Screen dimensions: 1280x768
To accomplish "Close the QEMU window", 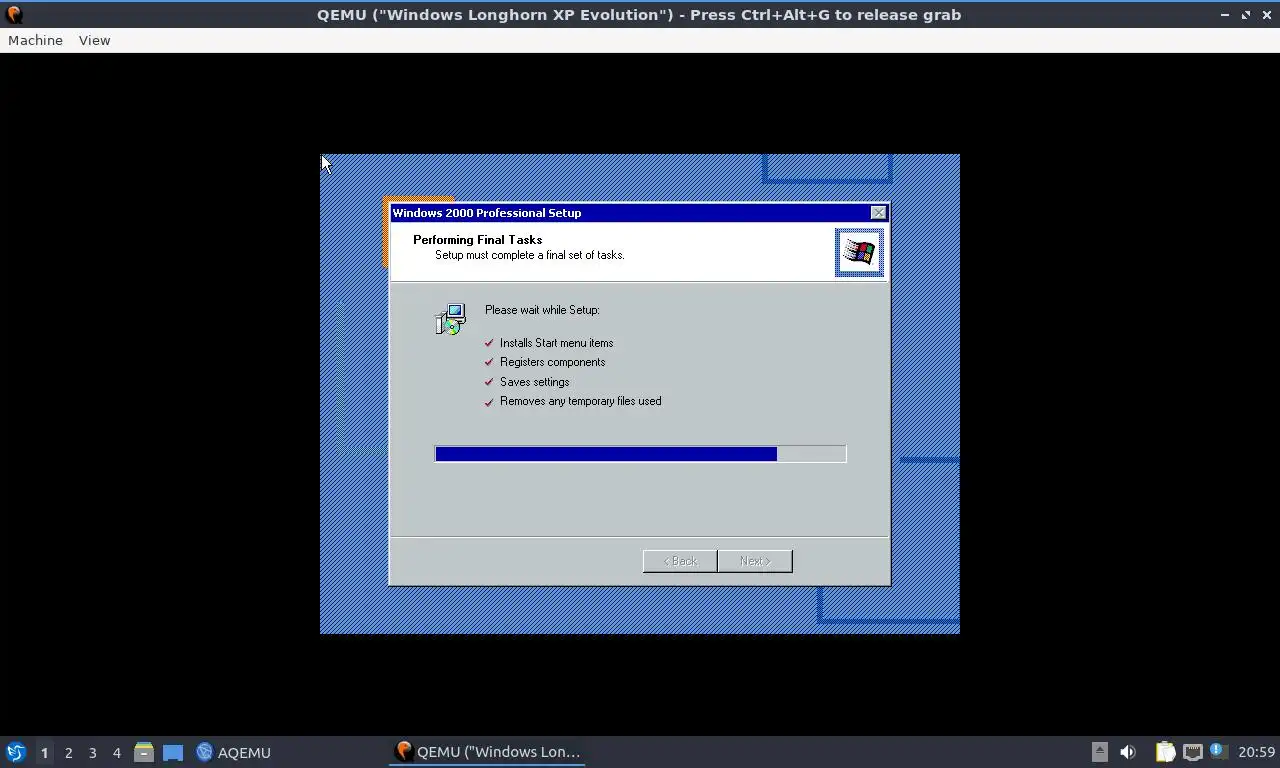I will [x=1266, y=15].
